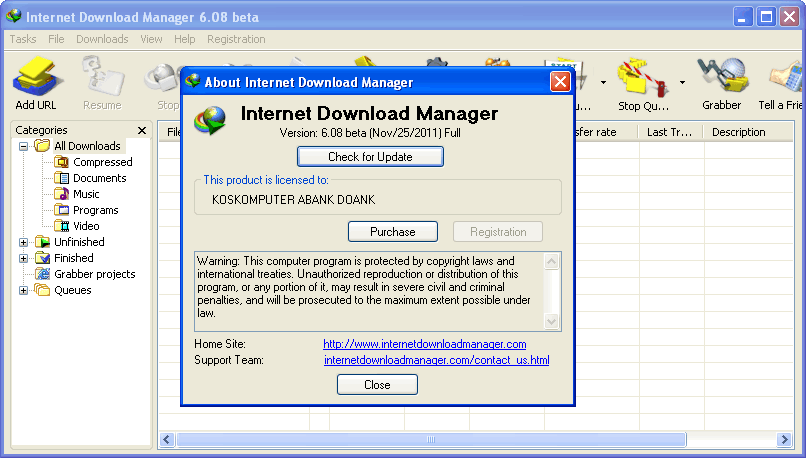Click horizontal scrollbar left arrow
The height and width of the screenshot is (458, 806).
point(167,439)
